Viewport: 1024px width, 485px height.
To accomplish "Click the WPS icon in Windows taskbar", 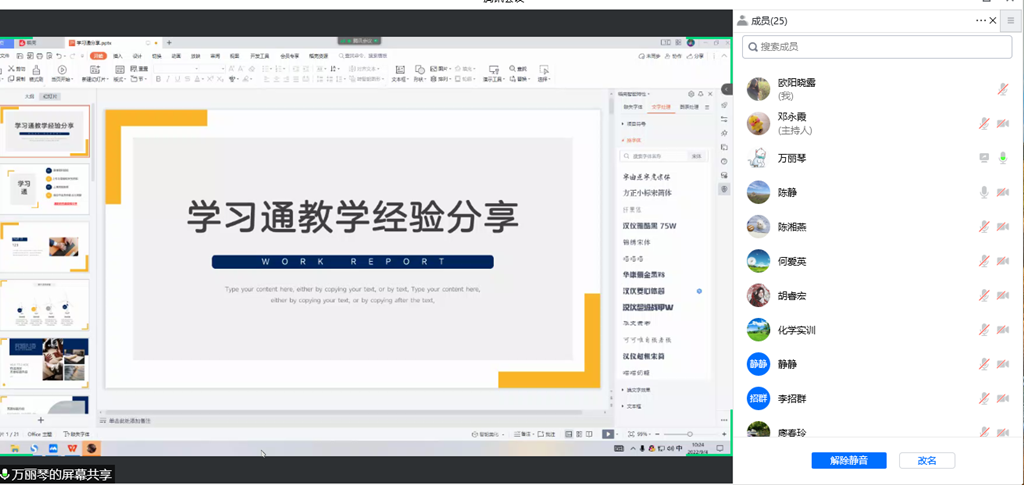I will point(72,448).
